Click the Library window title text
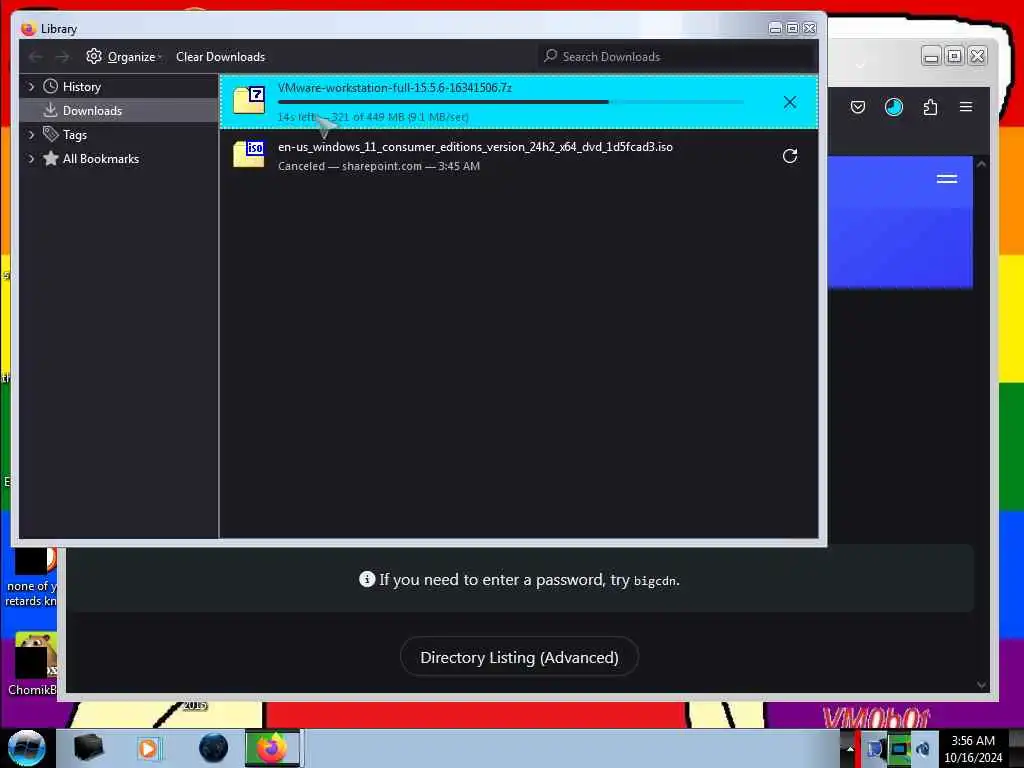 59,29
